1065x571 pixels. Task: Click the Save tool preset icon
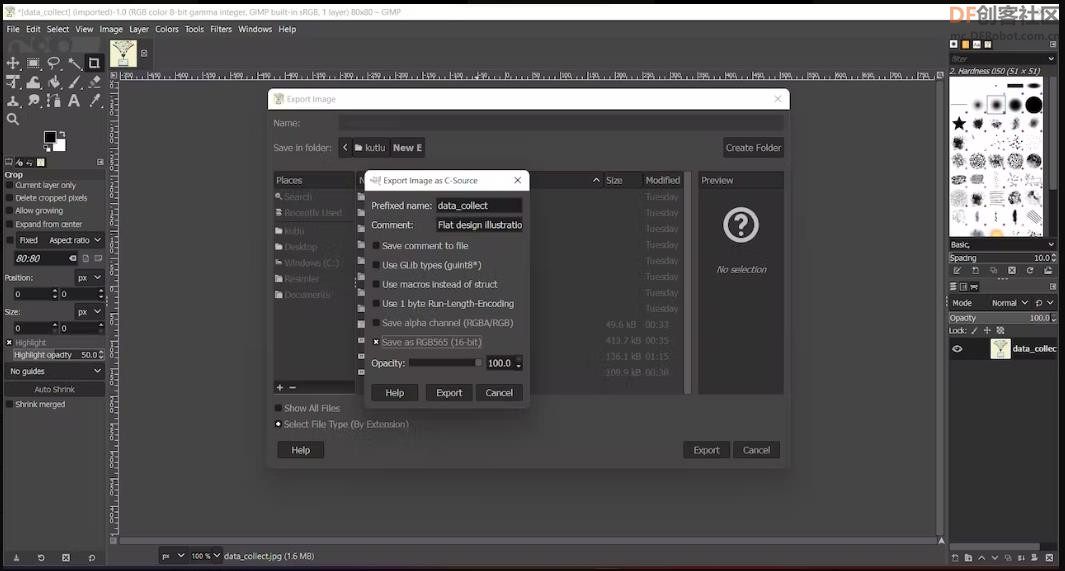pos(16,557)
